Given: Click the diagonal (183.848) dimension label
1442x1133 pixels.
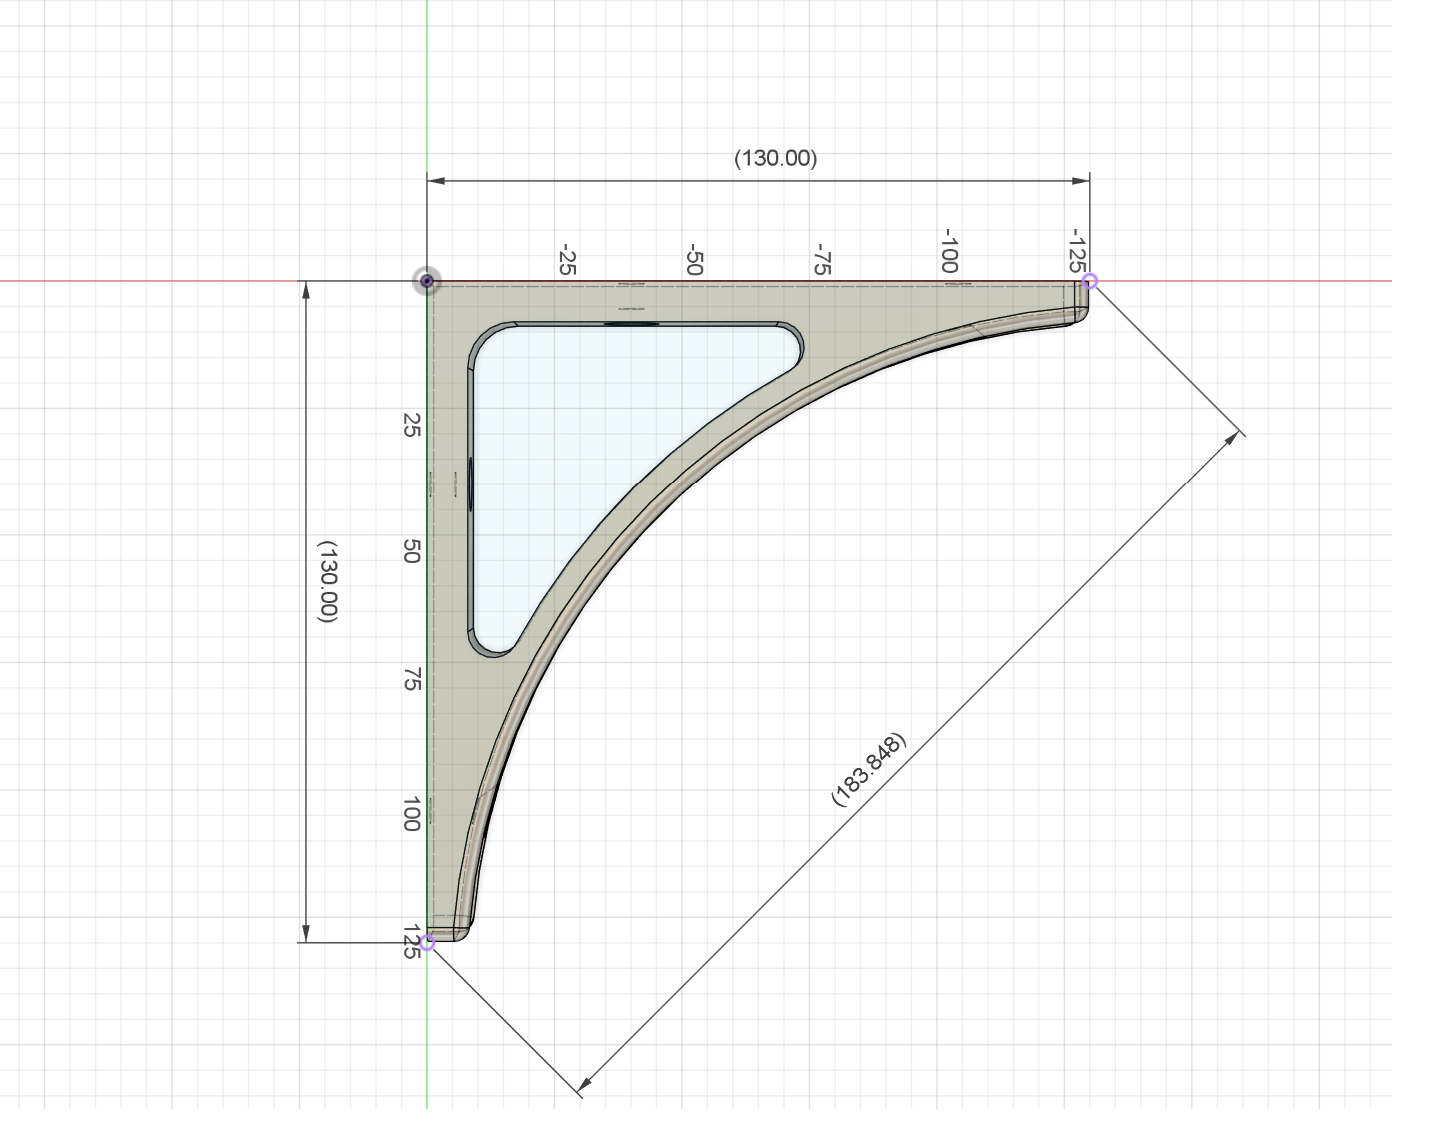Looking at the screenshot, I should click(869, 769).
